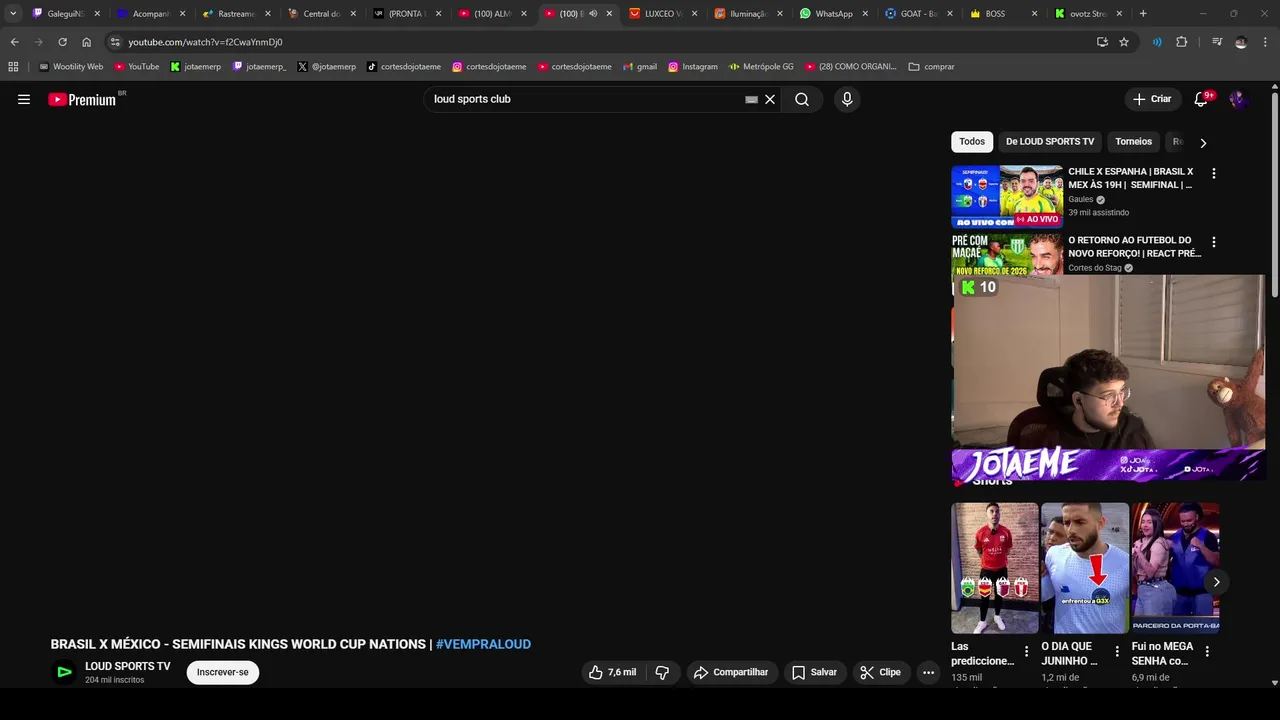The image size is (1280, 720).
Task: Show more filter chips with arrow
Action: tap(1203, 142)
